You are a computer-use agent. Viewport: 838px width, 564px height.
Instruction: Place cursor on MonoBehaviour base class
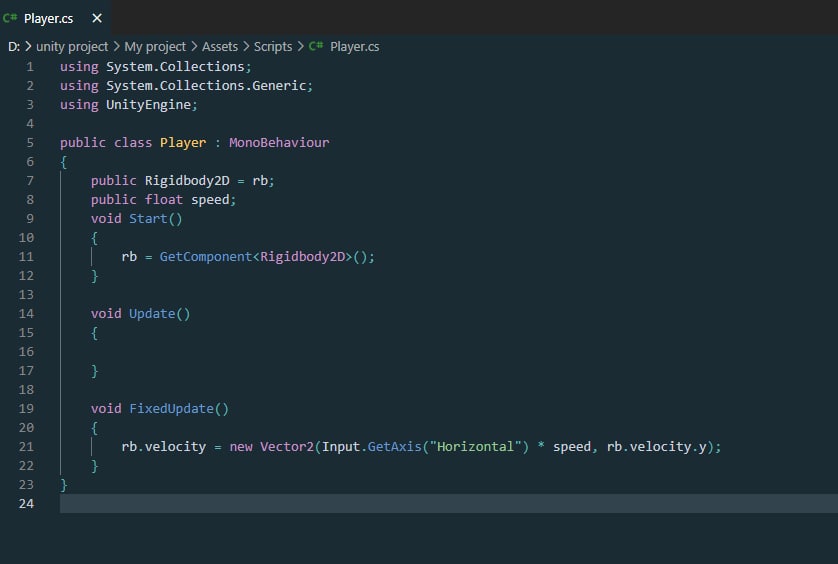279,143
